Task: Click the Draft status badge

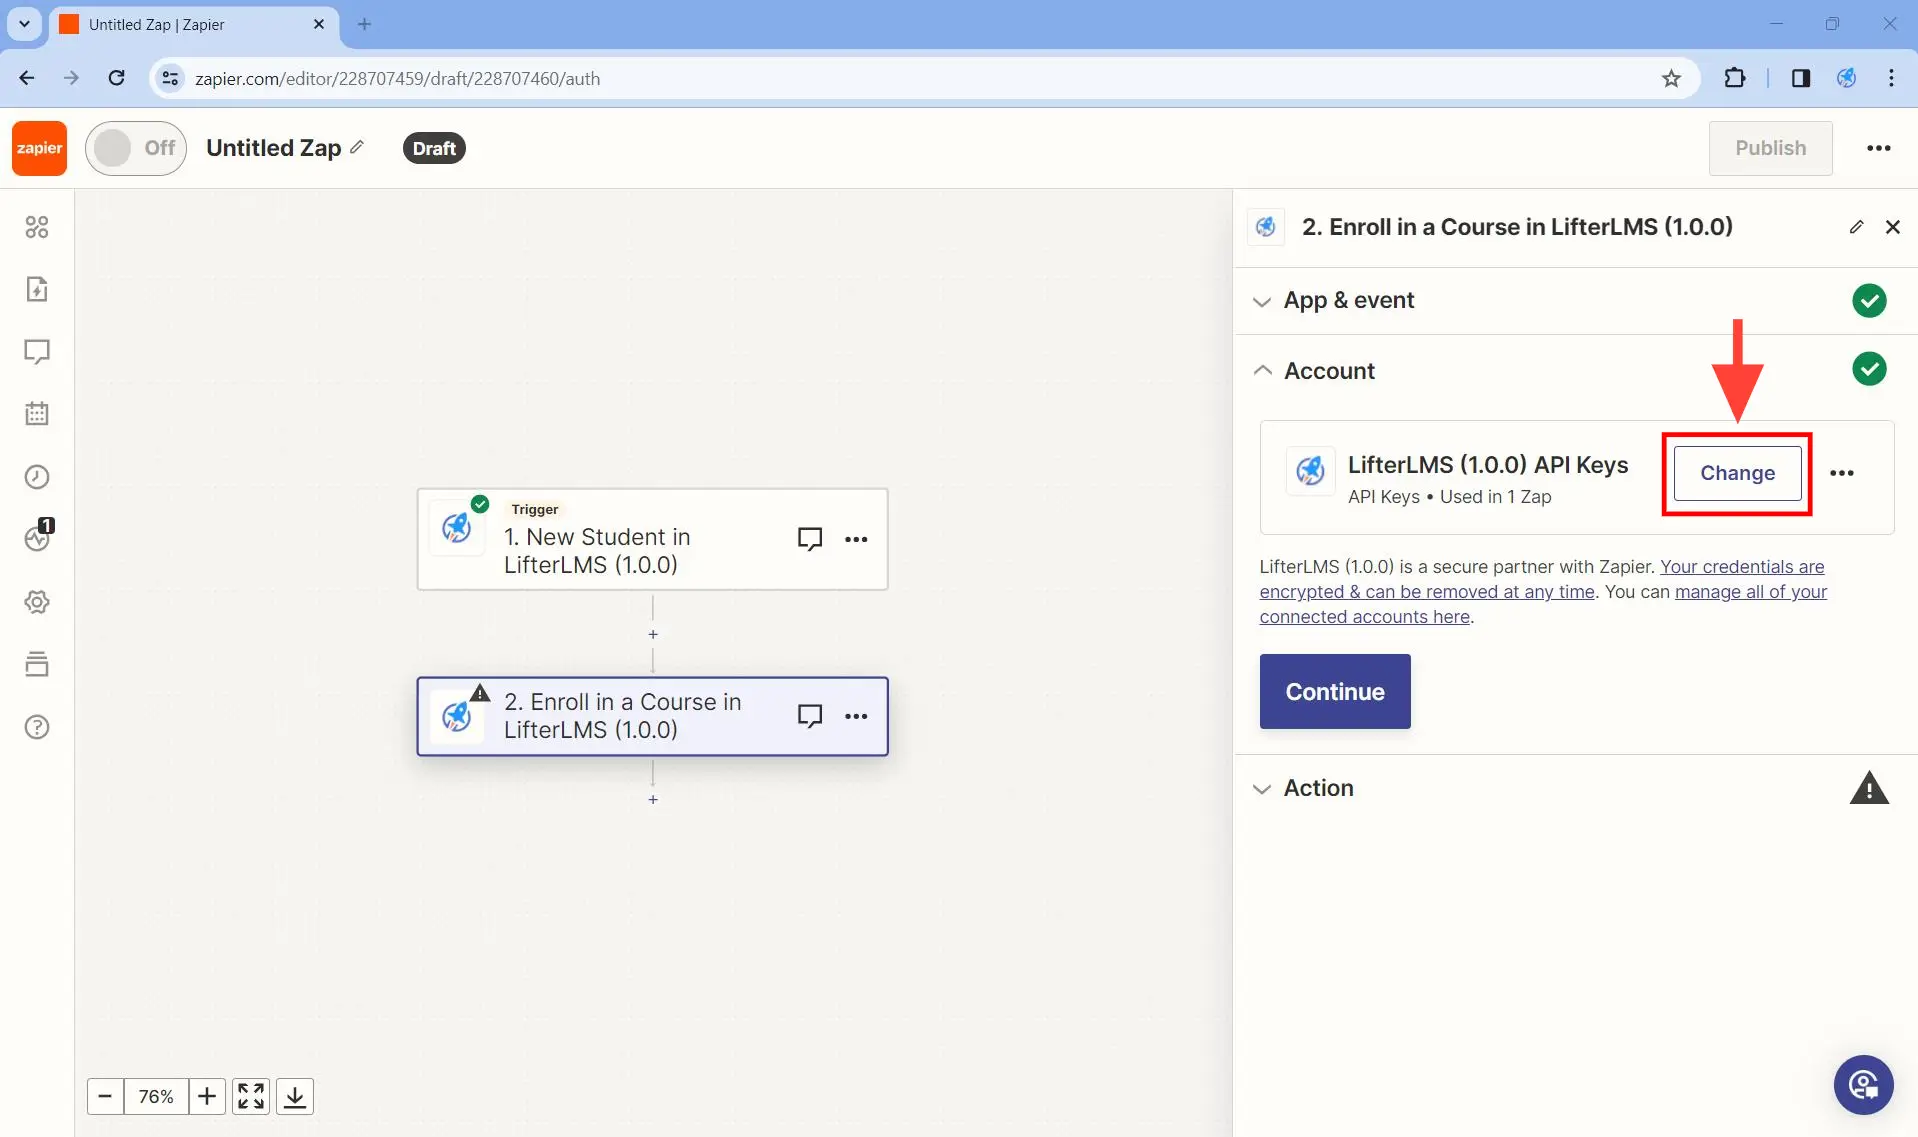Action: click(434, 148)
